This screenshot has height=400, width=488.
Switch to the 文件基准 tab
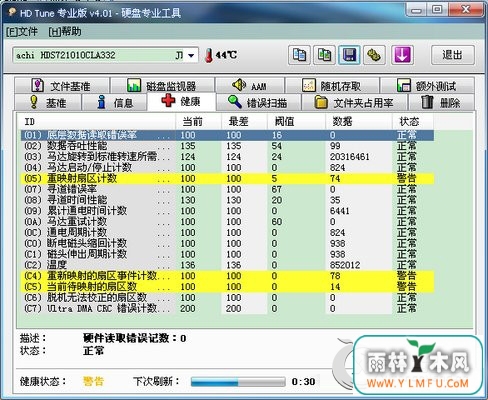tap(62, 86)
